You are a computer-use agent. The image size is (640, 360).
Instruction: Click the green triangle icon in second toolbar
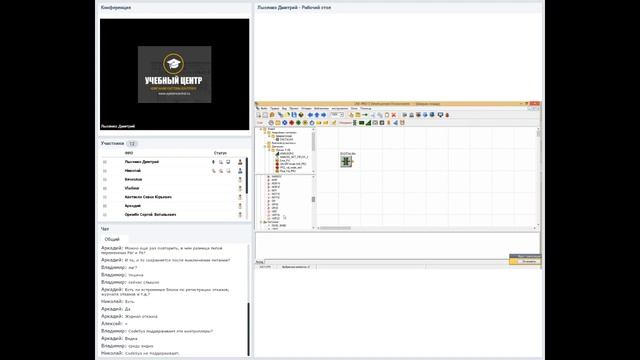(369, 123)
